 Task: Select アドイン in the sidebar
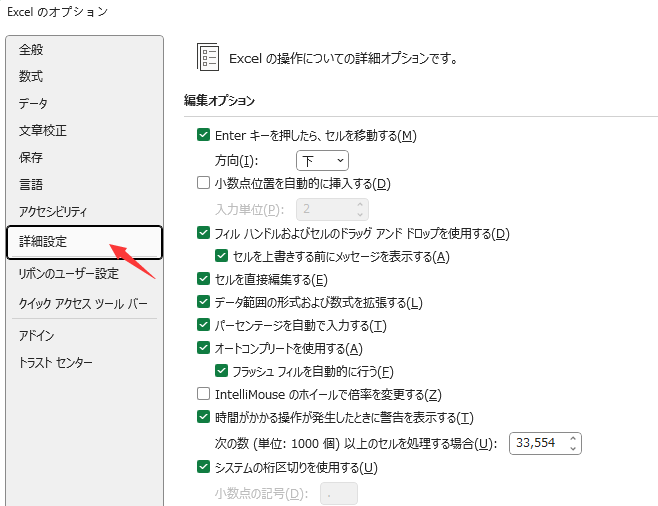tap(37, 335)
